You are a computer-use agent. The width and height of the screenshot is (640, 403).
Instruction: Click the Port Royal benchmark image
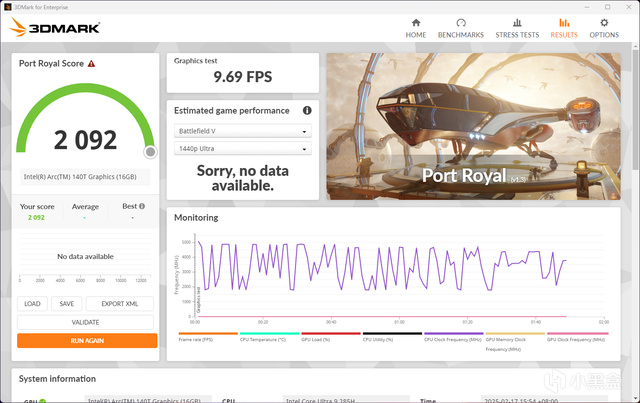[473, 126]
